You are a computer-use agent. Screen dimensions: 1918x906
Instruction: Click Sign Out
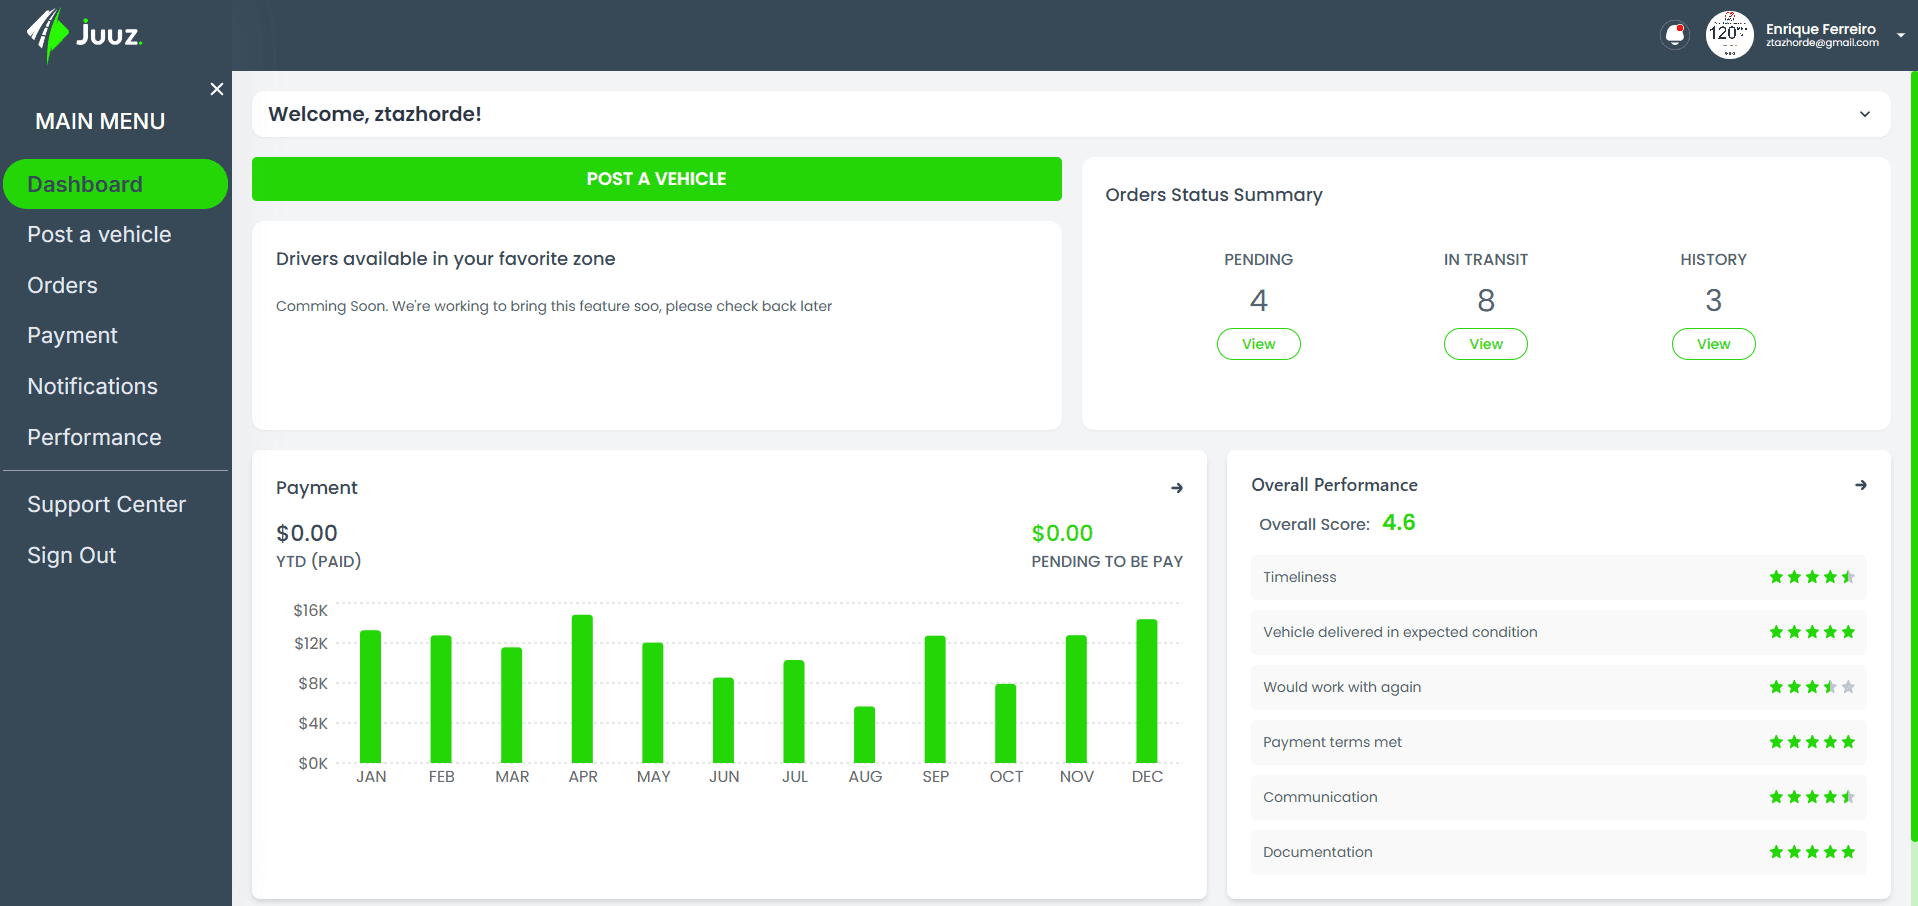pos(71,555)
